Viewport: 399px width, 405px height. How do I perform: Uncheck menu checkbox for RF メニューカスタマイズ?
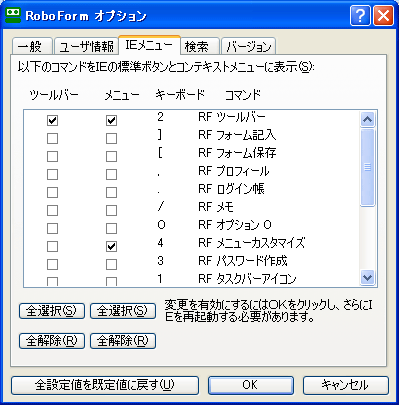point(111,246)
